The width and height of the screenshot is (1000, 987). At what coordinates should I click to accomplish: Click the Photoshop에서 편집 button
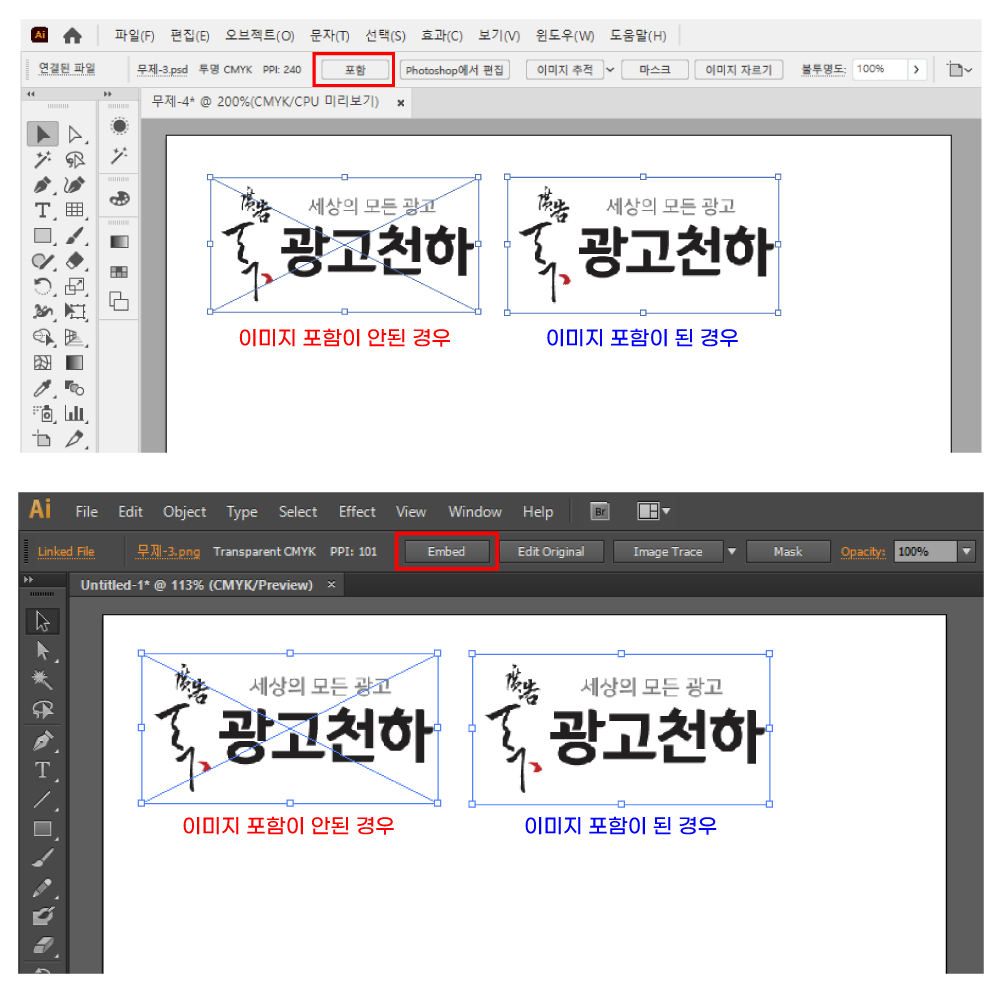tap(455, 69)
